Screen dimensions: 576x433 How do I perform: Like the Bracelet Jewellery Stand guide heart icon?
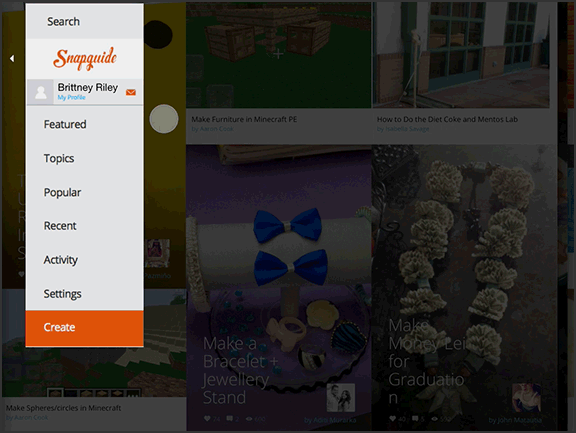pyautogui.click(x=207, y=419)
